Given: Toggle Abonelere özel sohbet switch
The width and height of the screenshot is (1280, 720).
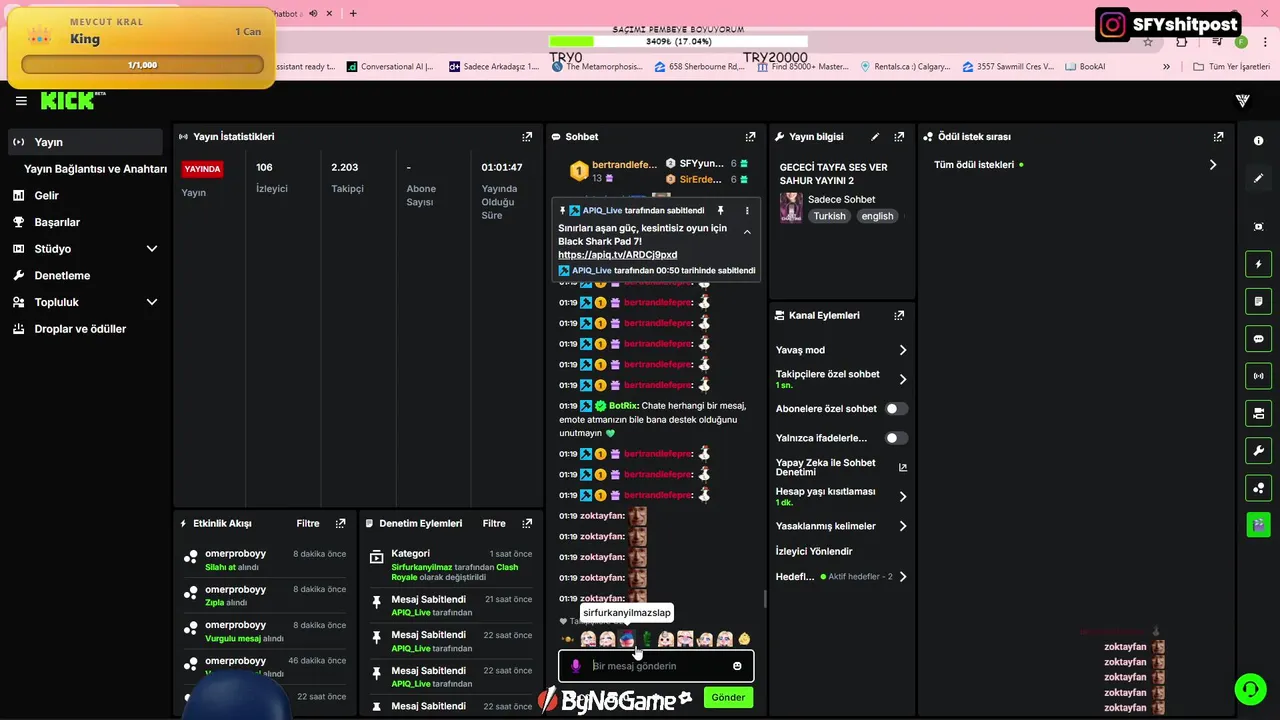Looking at the screenshot, I should [896, 409].
